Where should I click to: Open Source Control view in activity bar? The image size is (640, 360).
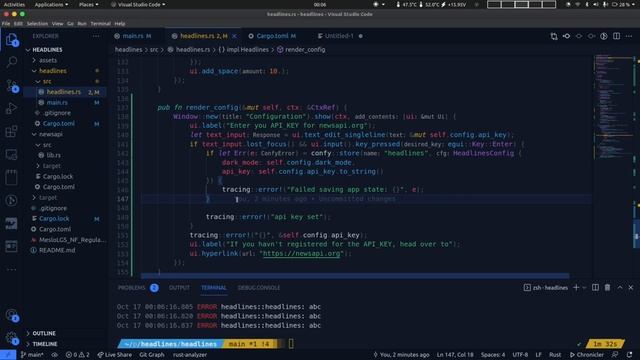(11, 85)
